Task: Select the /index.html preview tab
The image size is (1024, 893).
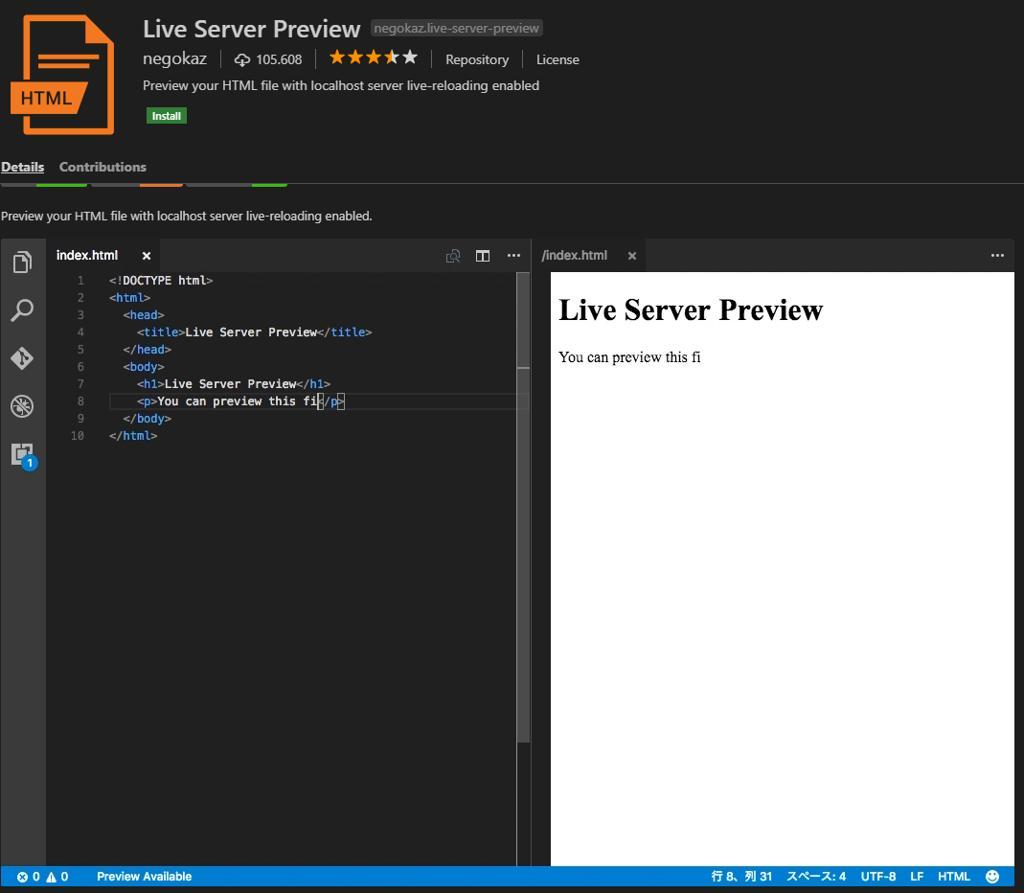Action: (x=575, y=255)
